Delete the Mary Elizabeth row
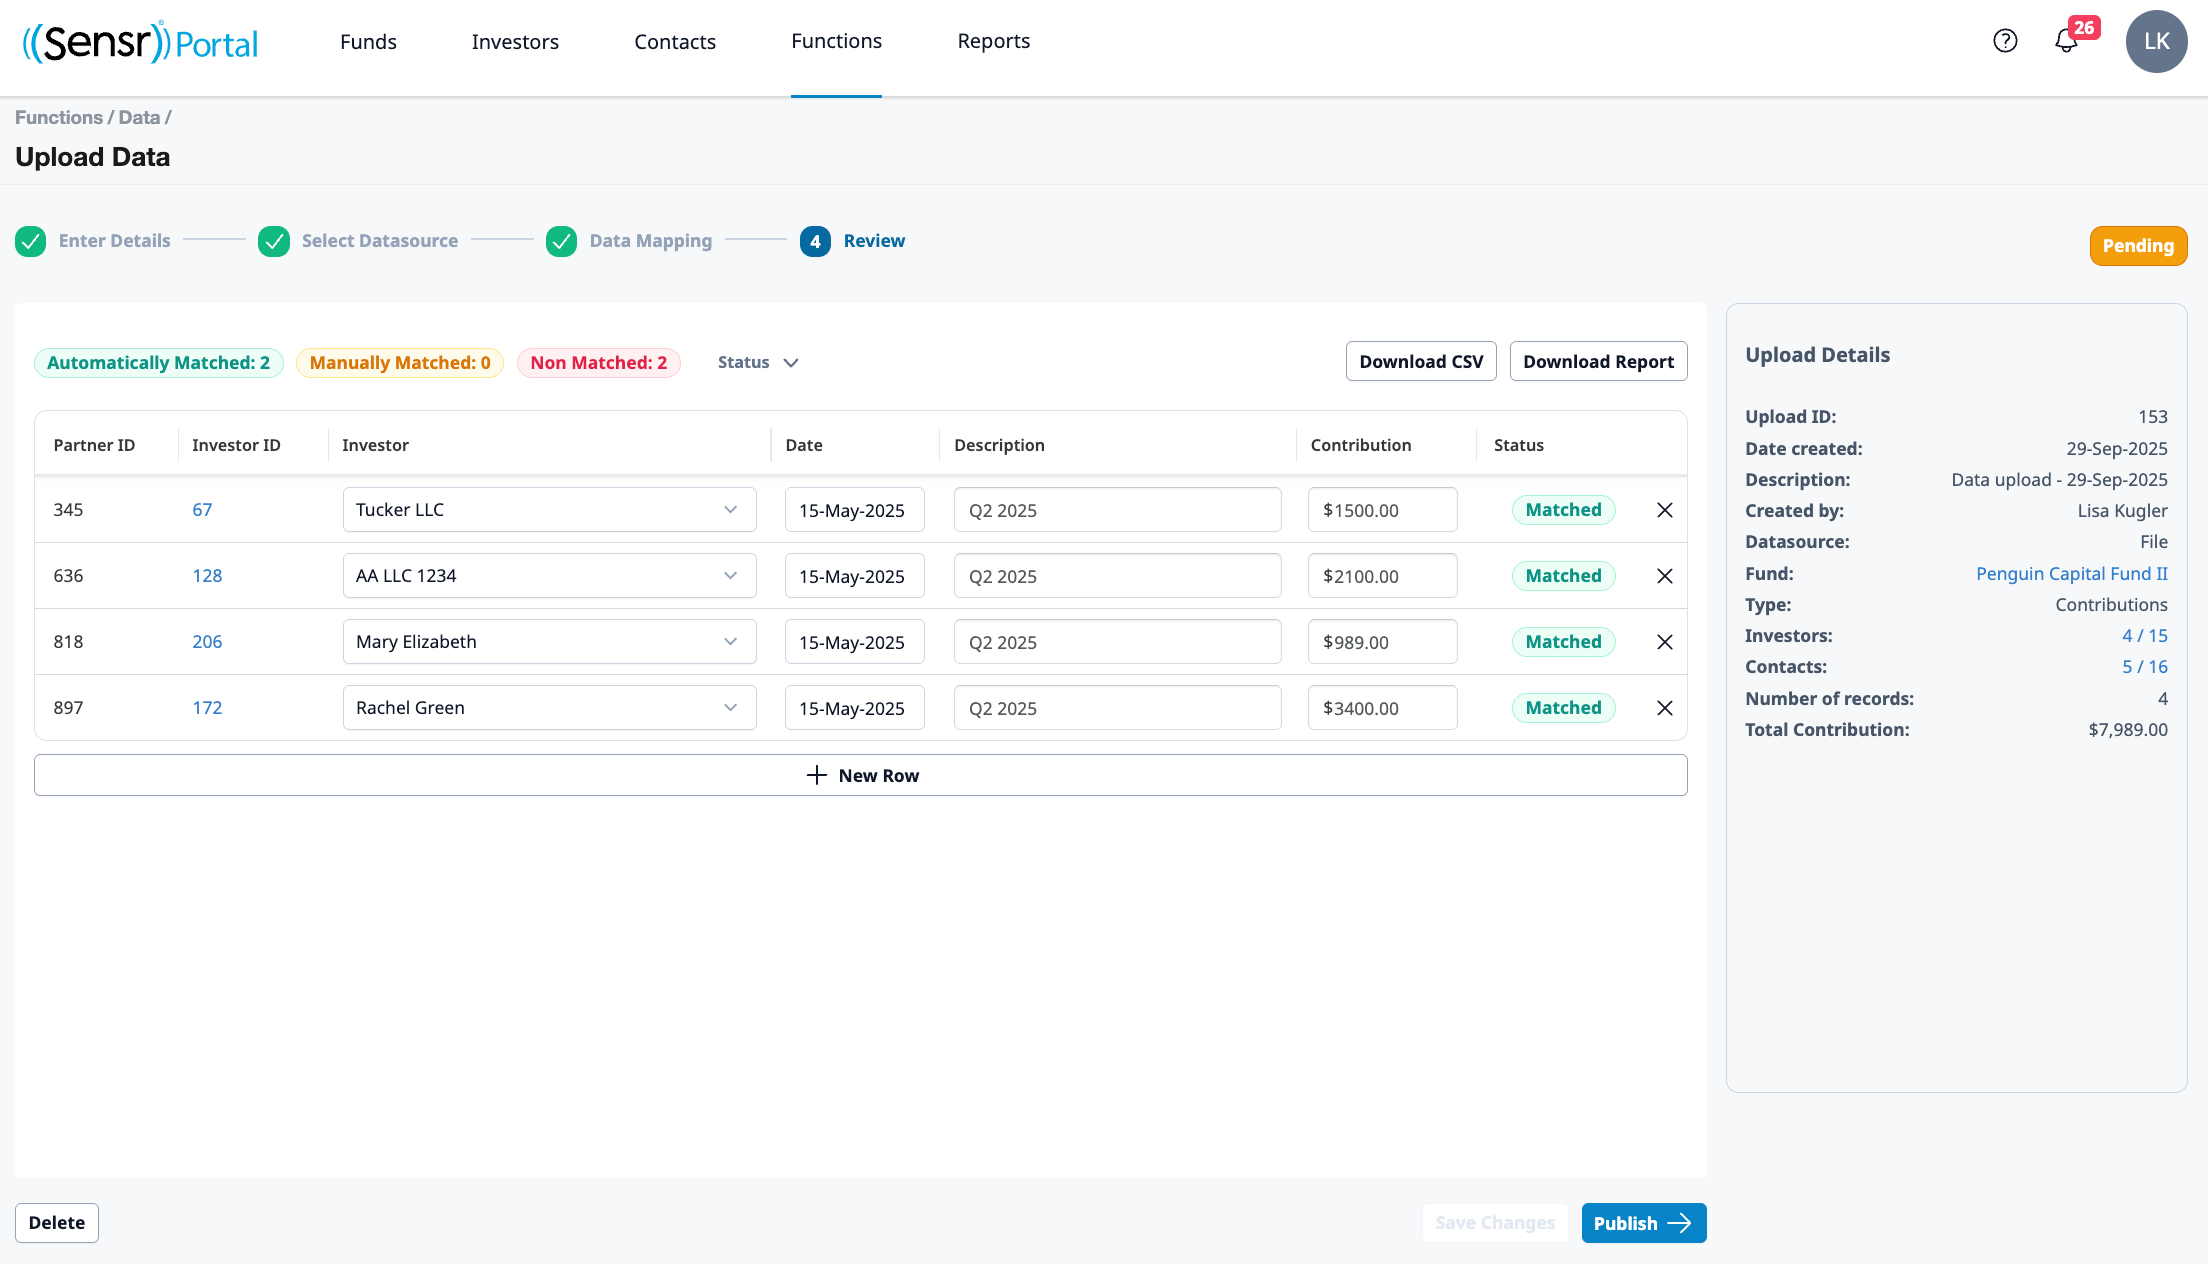 (1665, 642)
